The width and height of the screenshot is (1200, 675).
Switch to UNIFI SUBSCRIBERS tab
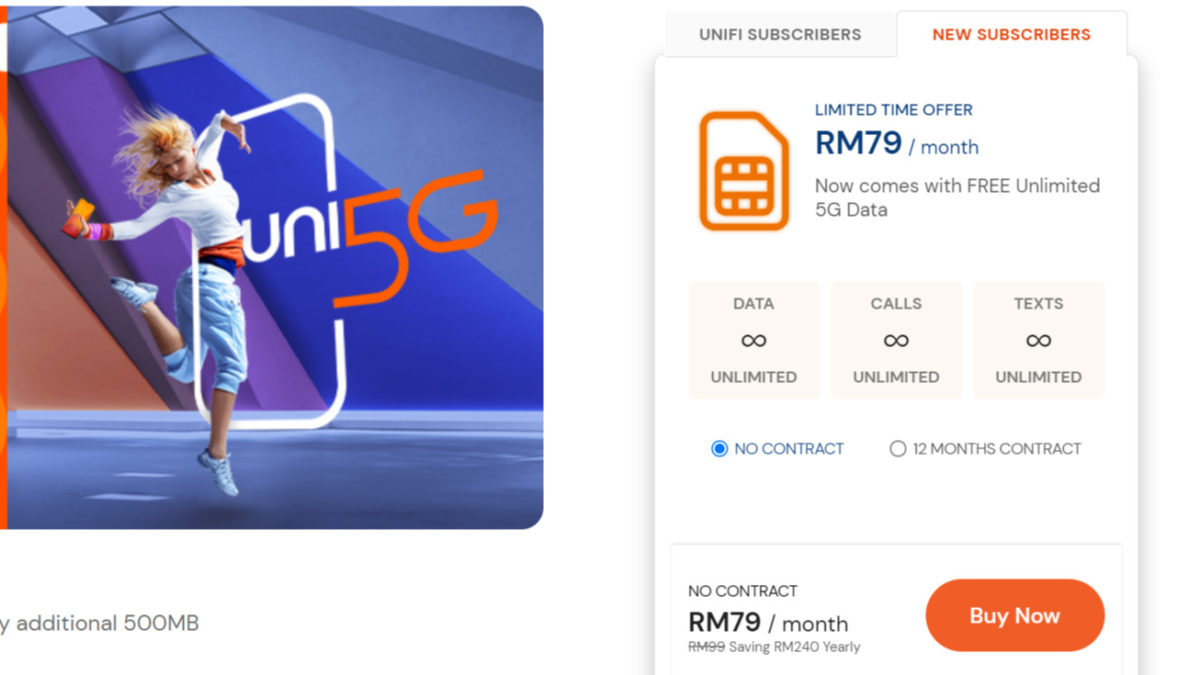click(x=780, y=34)
